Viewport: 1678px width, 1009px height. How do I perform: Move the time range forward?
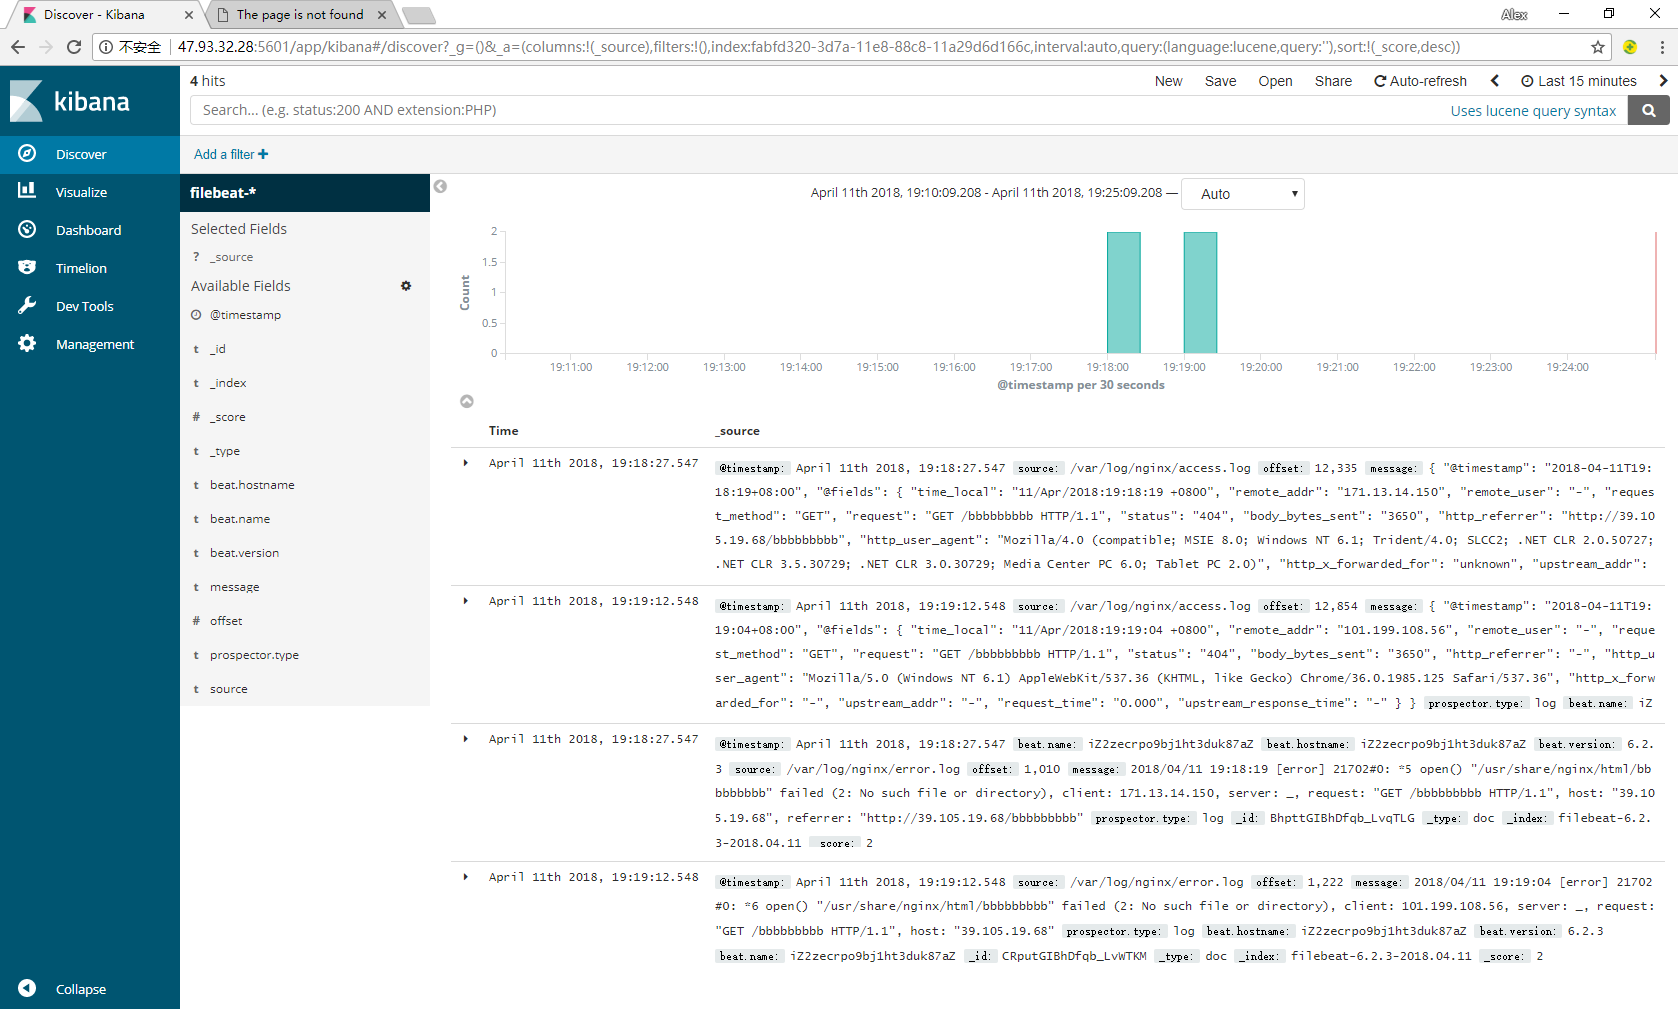point(1663,81)
